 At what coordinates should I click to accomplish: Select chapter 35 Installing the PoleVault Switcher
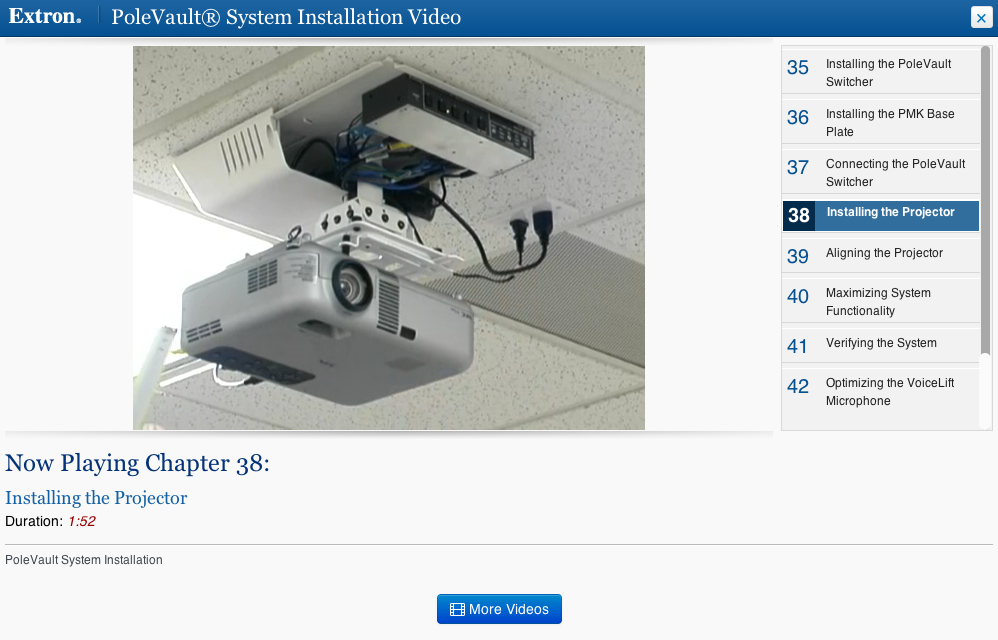point(880,73)
